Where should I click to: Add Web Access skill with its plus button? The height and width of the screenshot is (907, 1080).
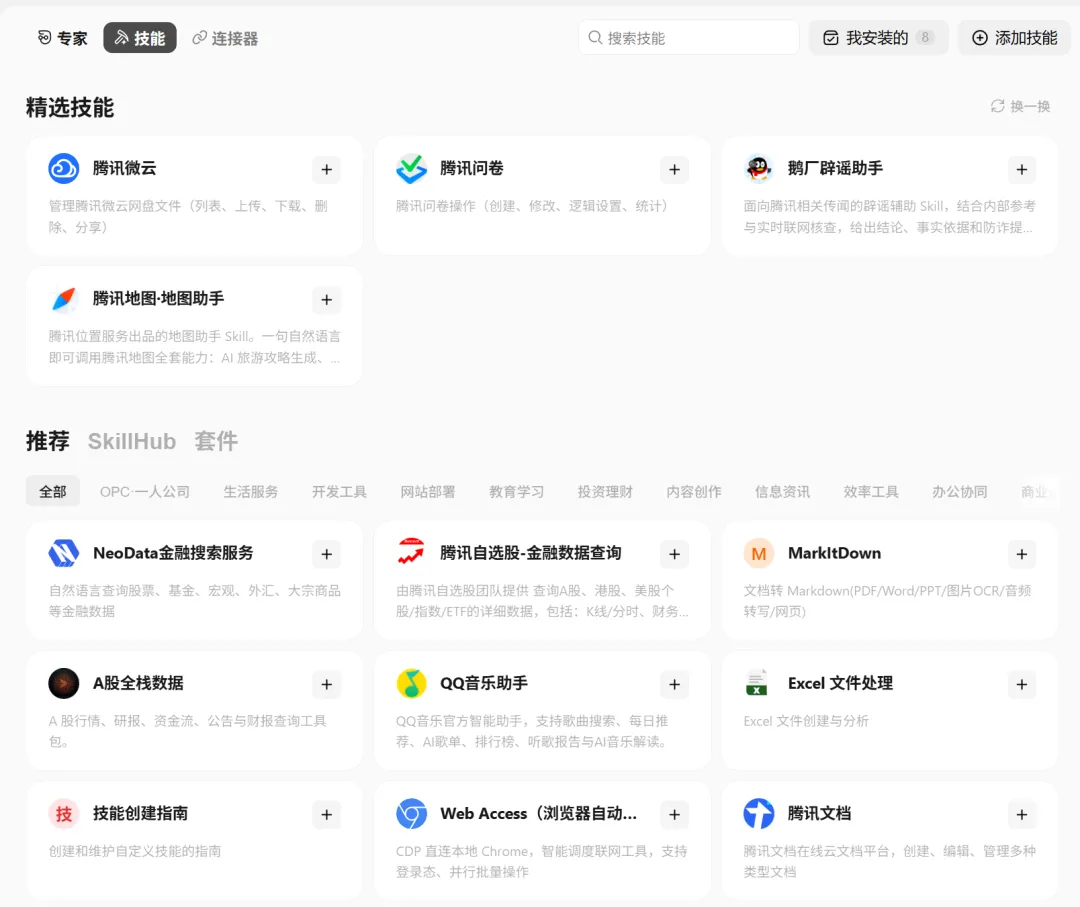674,814
